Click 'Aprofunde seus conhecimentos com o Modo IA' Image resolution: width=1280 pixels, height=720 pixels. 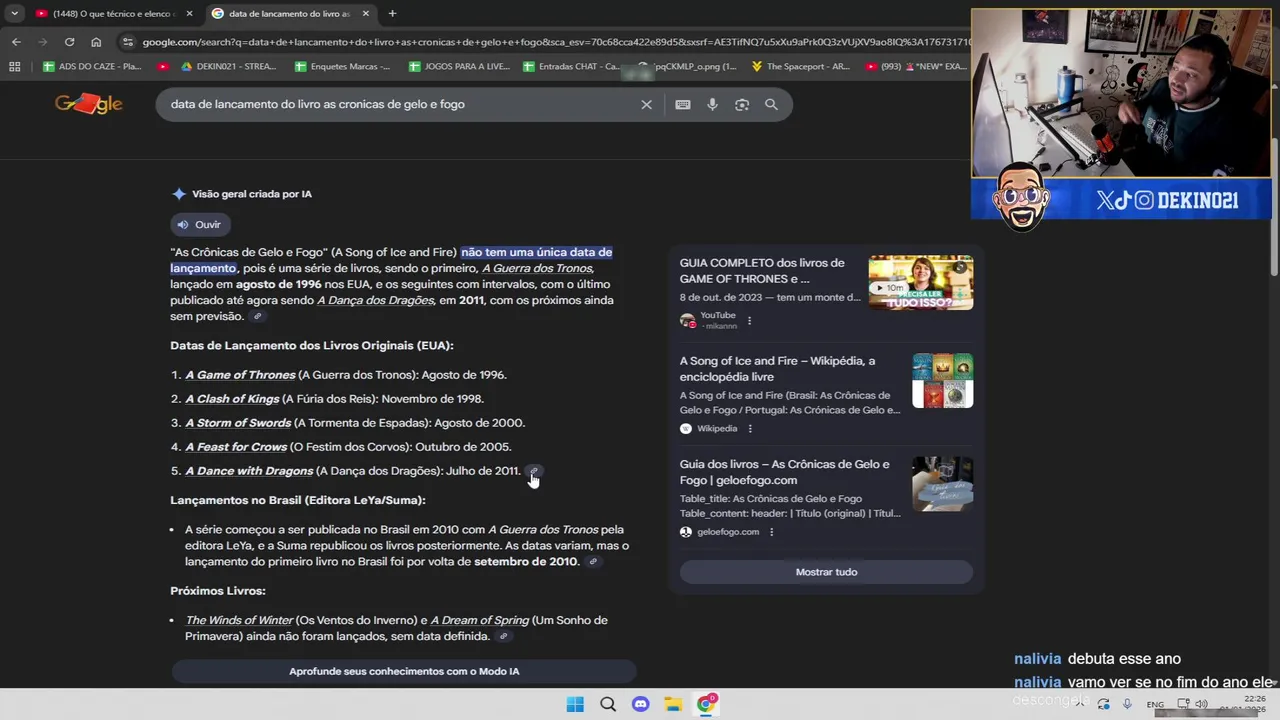click(x=404, y=671)
